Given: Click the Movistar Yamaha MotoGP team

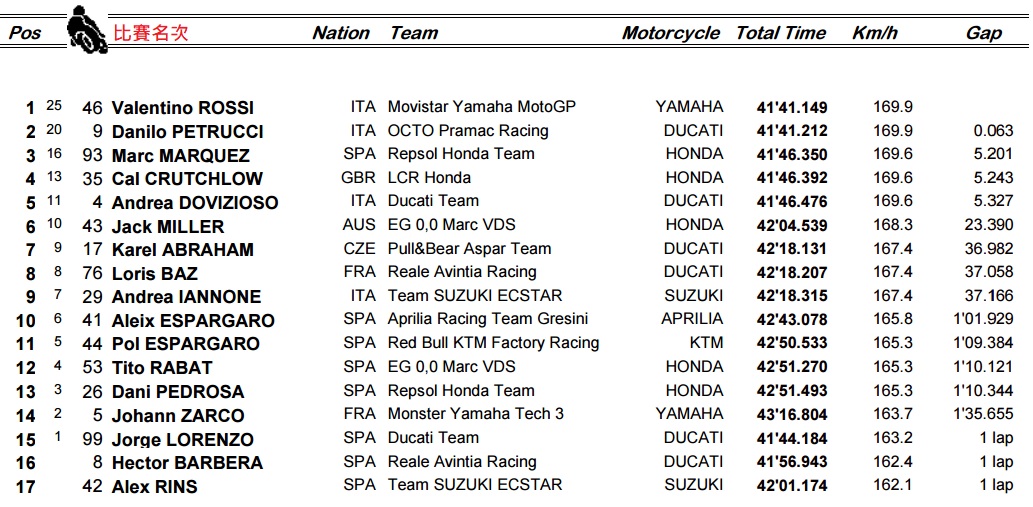Looking at the screenshot, I should [482, 107].
